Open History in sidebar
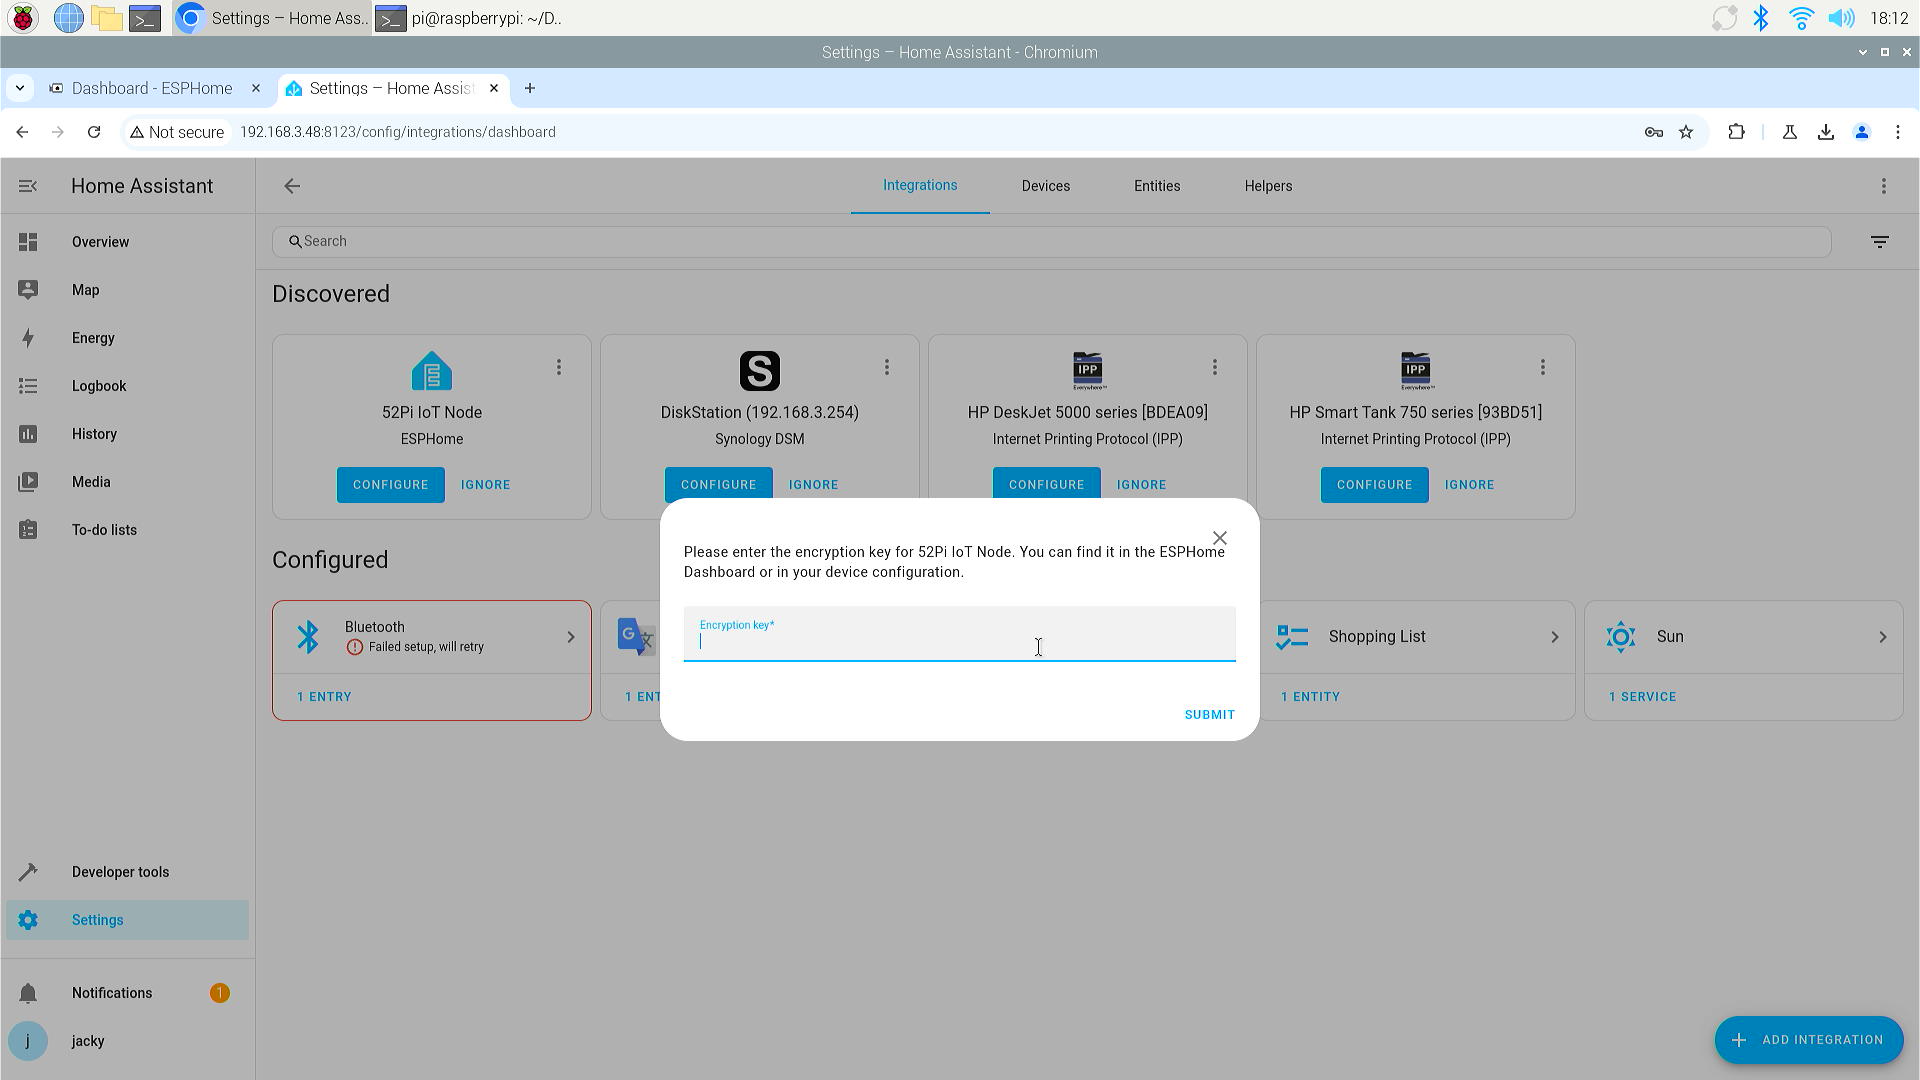 (x=127, y=434)
